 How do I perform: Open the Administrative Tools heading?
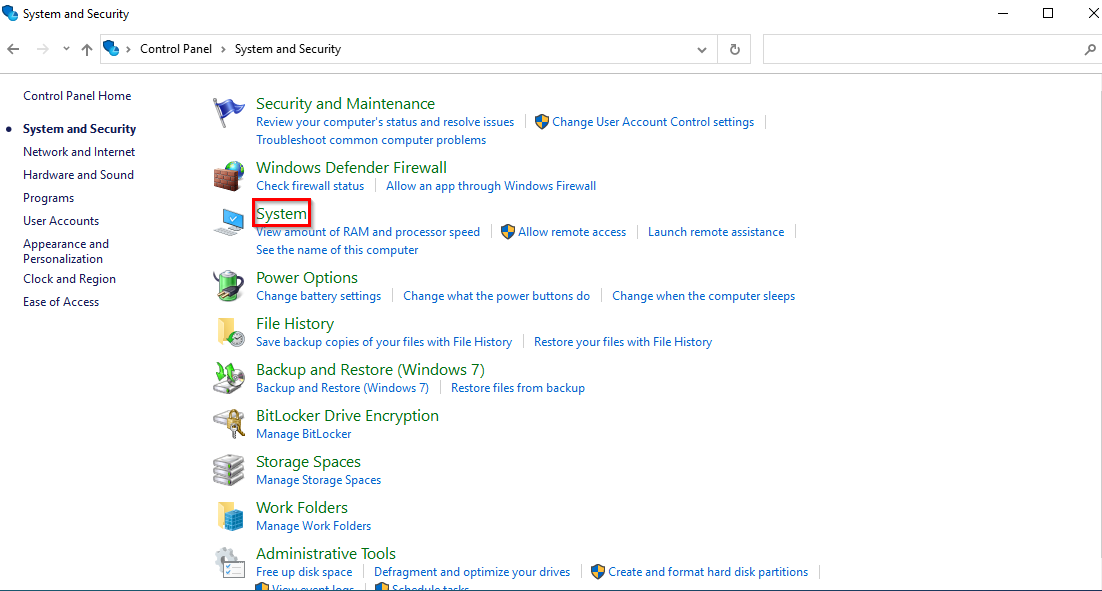point(325,554)
